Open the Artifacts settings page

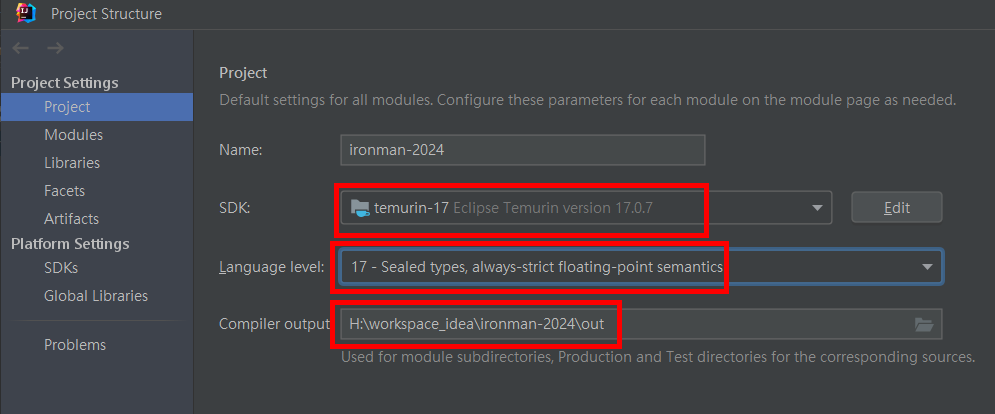(71, 218)
